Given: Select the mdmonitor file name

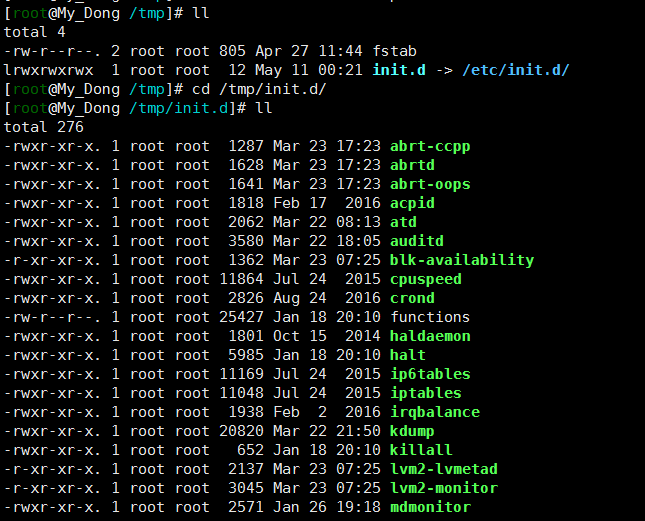Looking at the screenshot, I should click(x=430, y=507).
